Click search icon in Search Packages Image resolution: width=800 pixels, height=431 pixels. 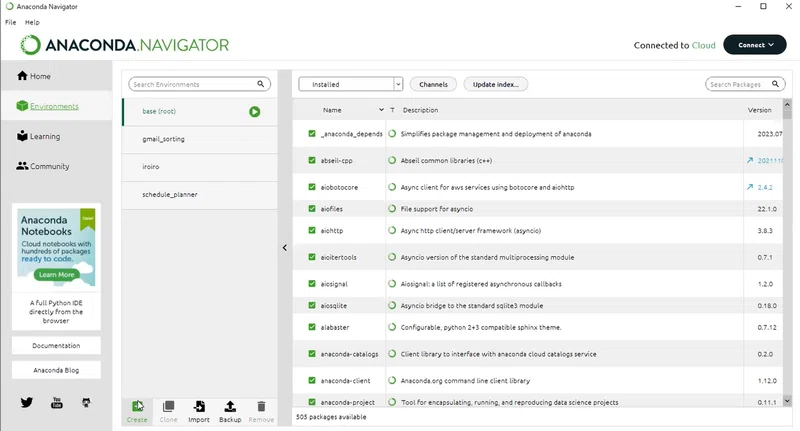pyautogui.click(x=775, y=84)
